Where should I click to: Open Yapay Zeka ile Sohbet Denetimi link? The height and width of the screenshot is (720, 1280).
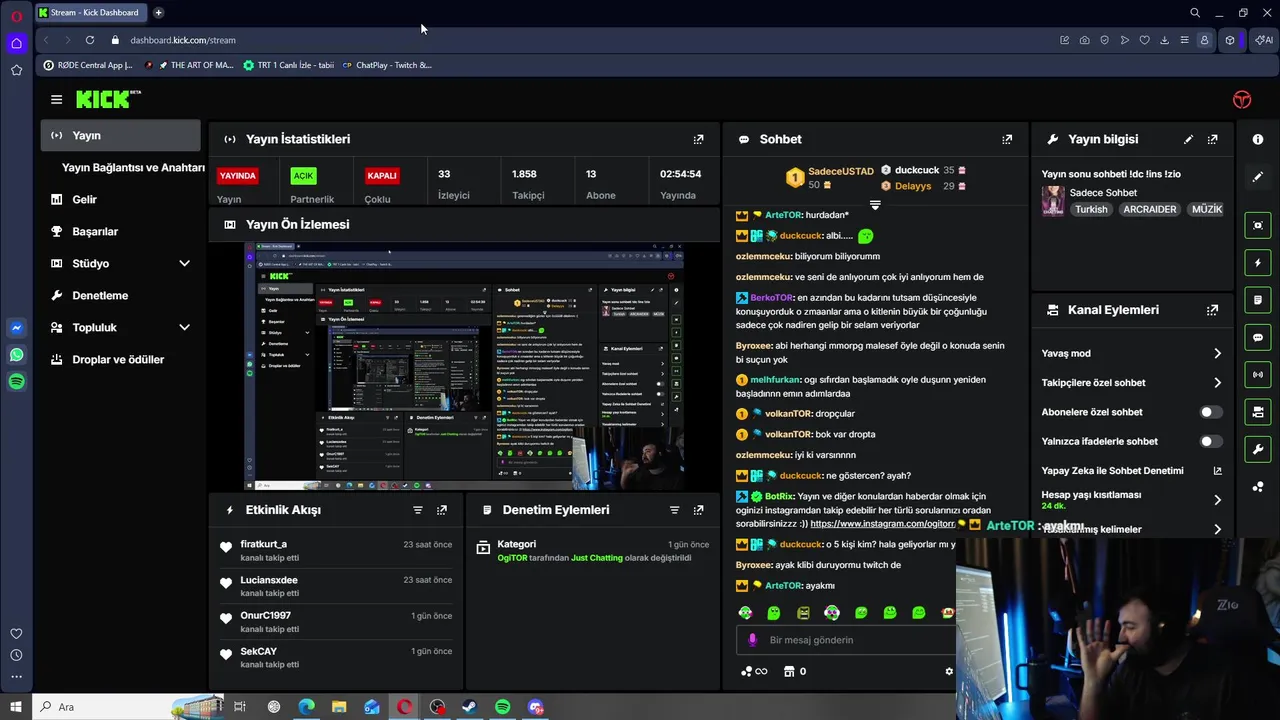[1132, 471]
